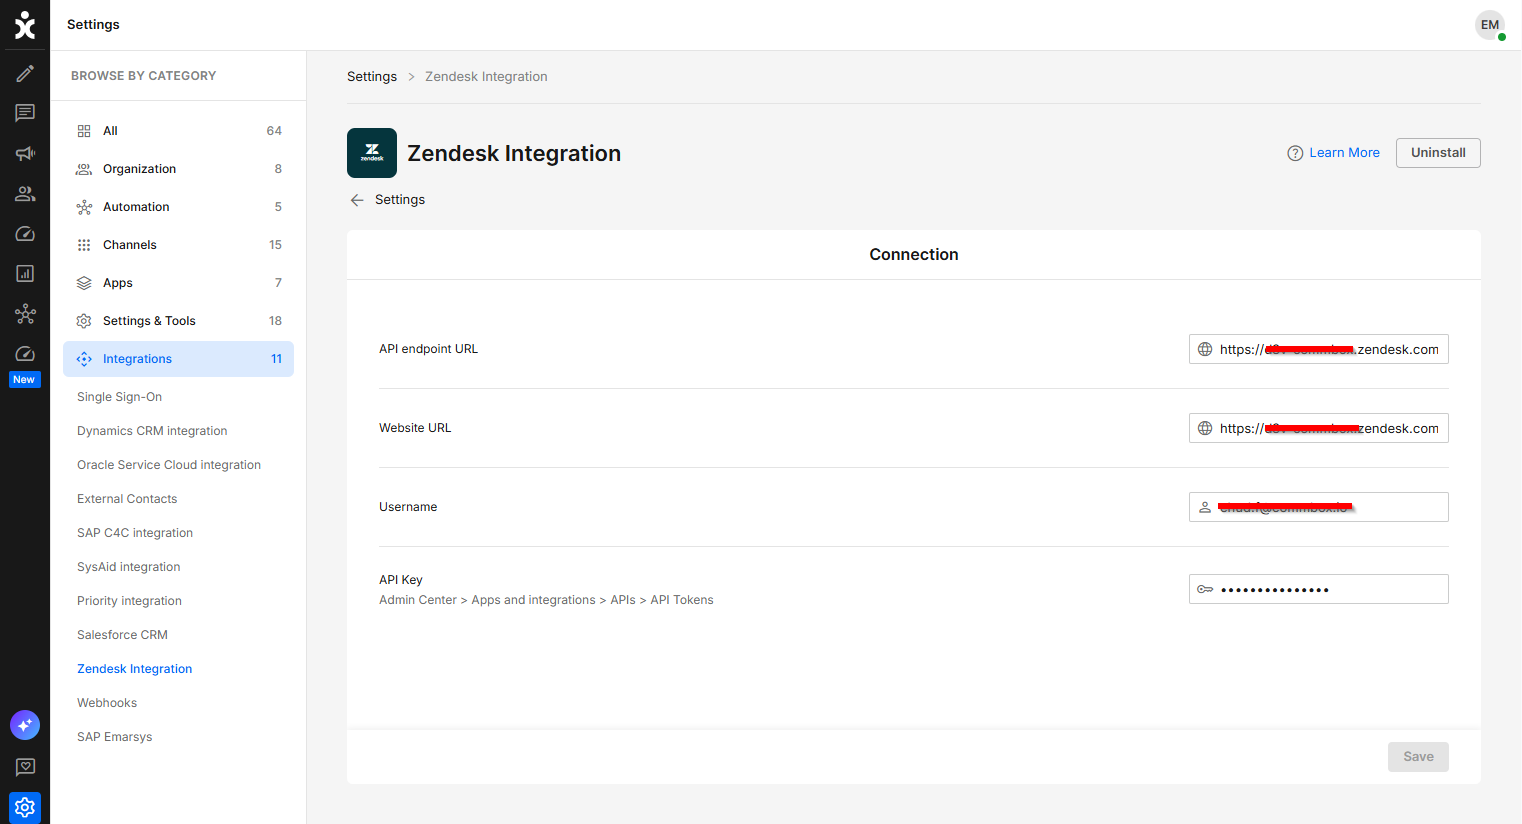Focus the Username input field
This screenshot has height=824, width=1522.
pyautogui.click(x=1318, y=507)
